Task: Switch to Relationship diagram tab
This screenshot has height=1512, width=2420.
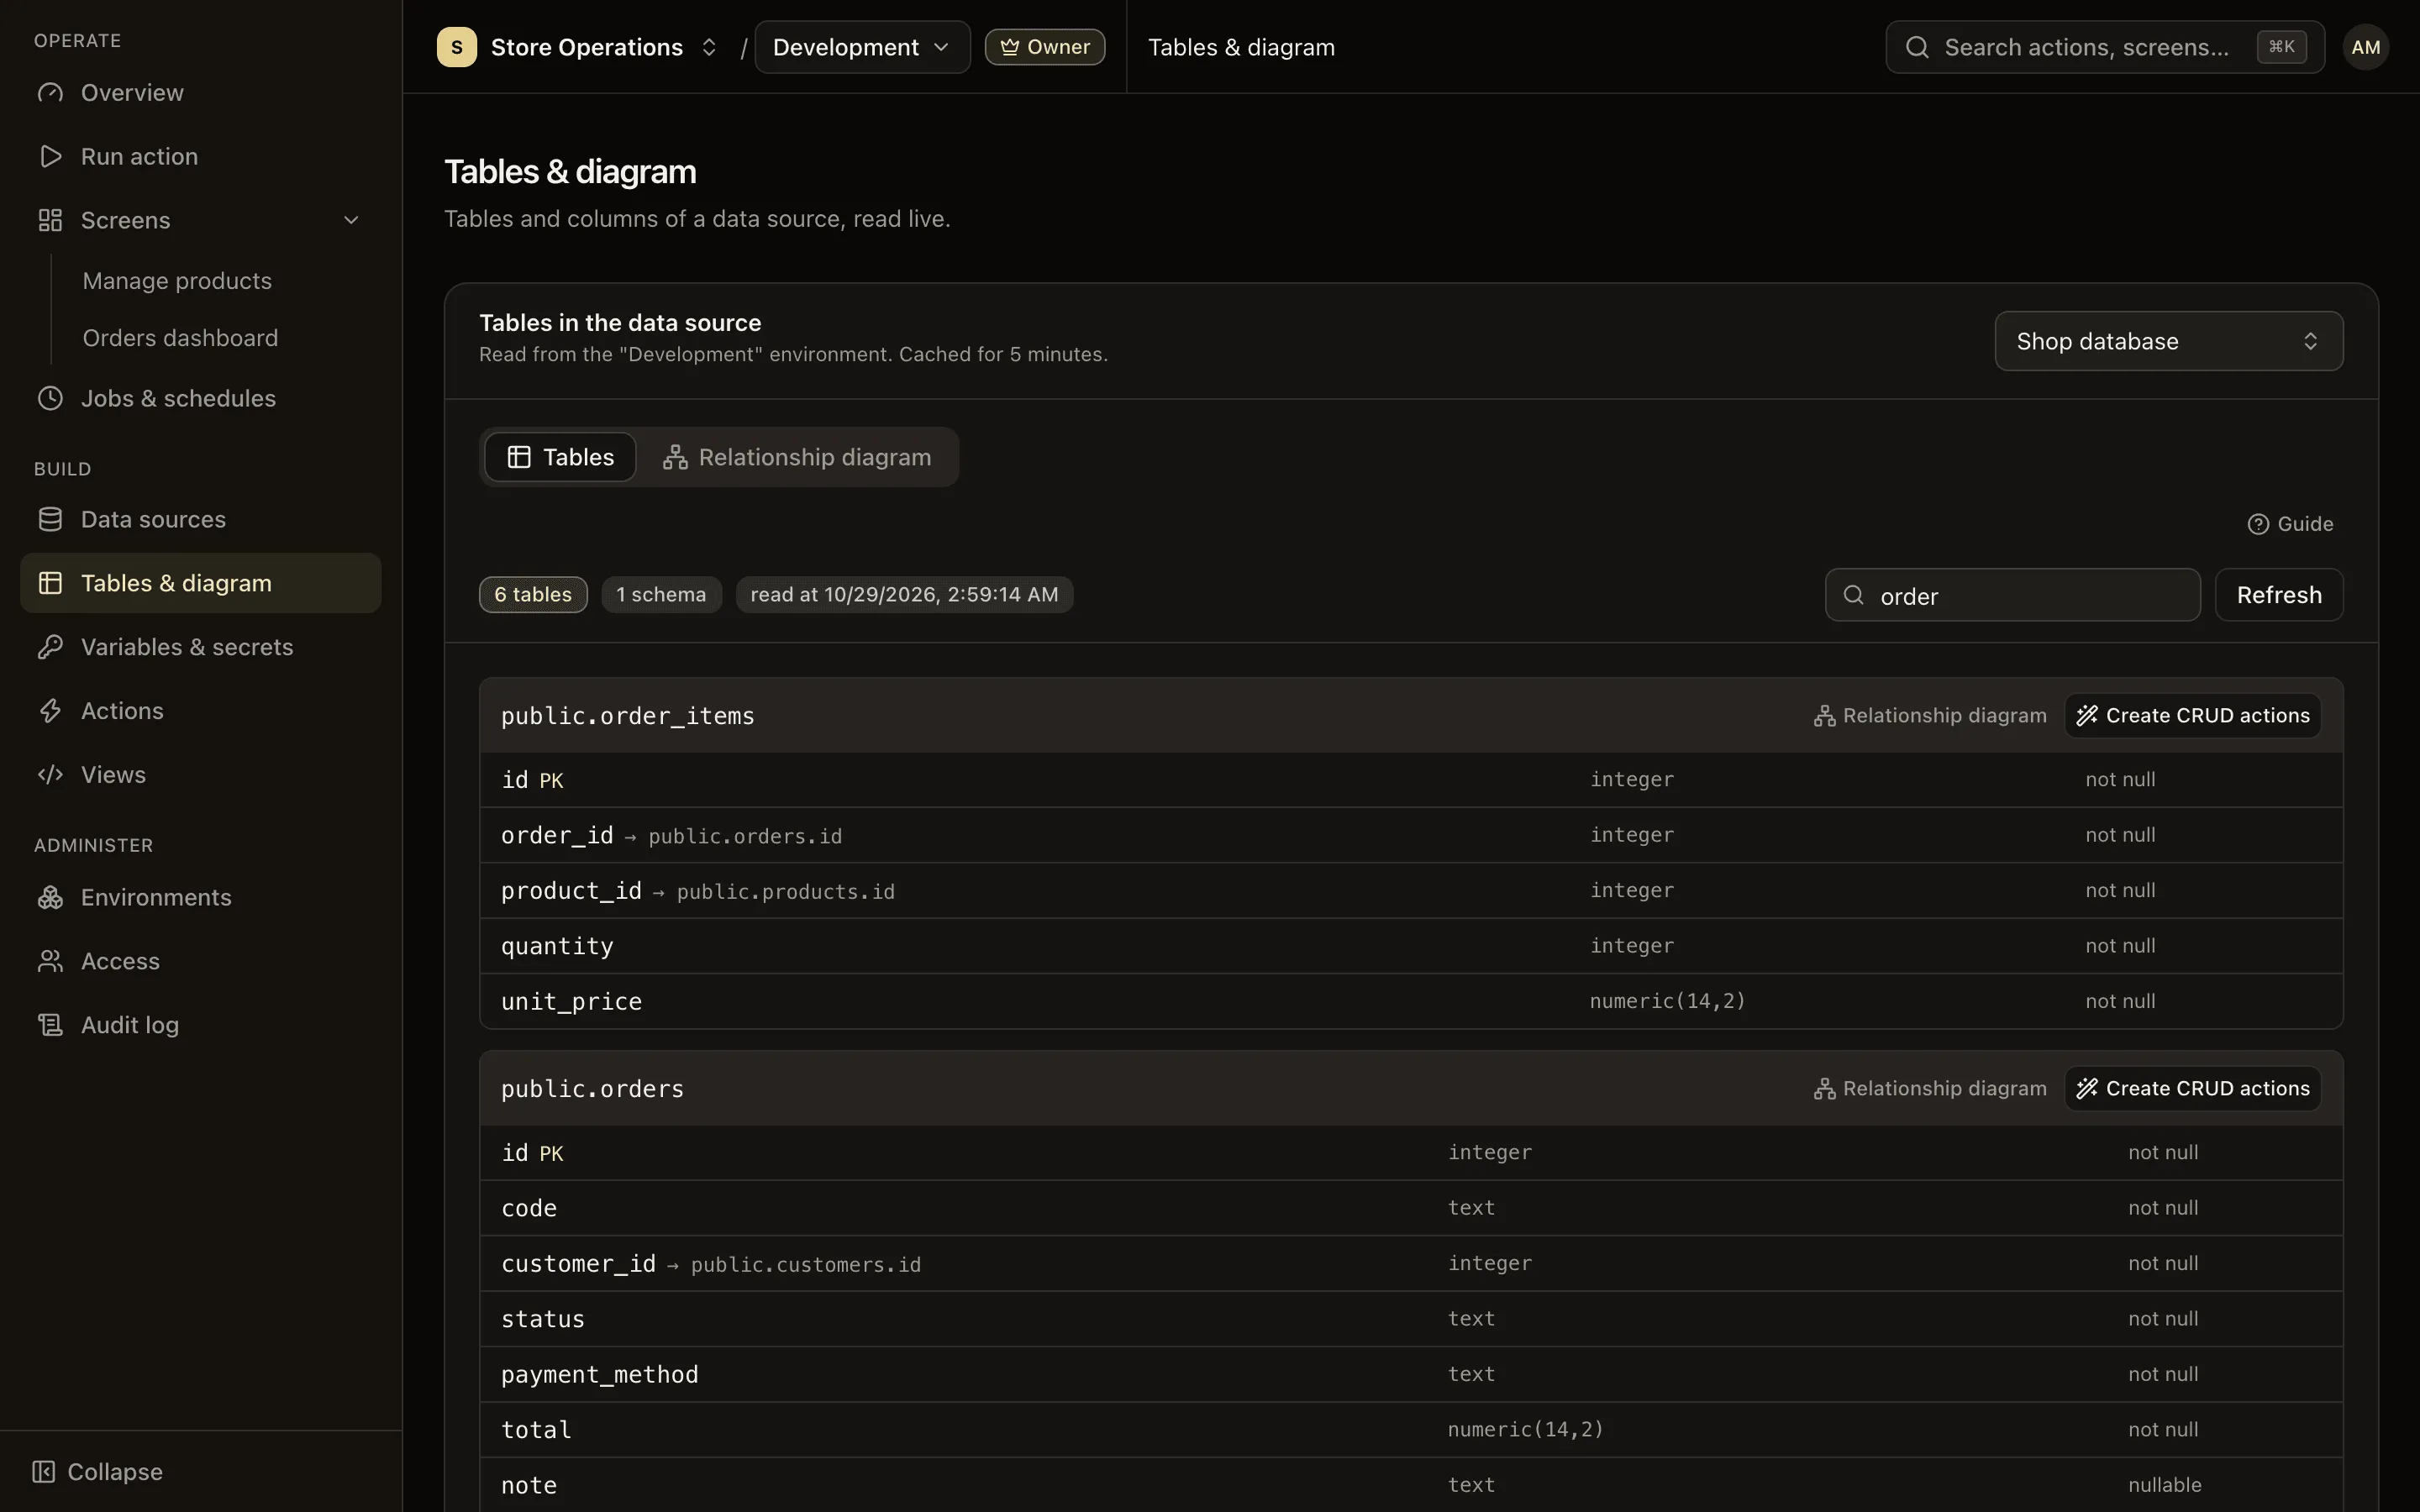Action: [797, 457]
